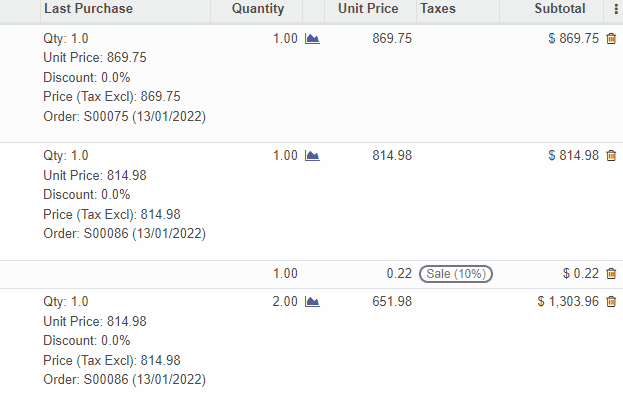Image resolution: width=623 pixels, height=398 pixels.
Task: Edit the quantity 2.00 field
Action: 285,301
